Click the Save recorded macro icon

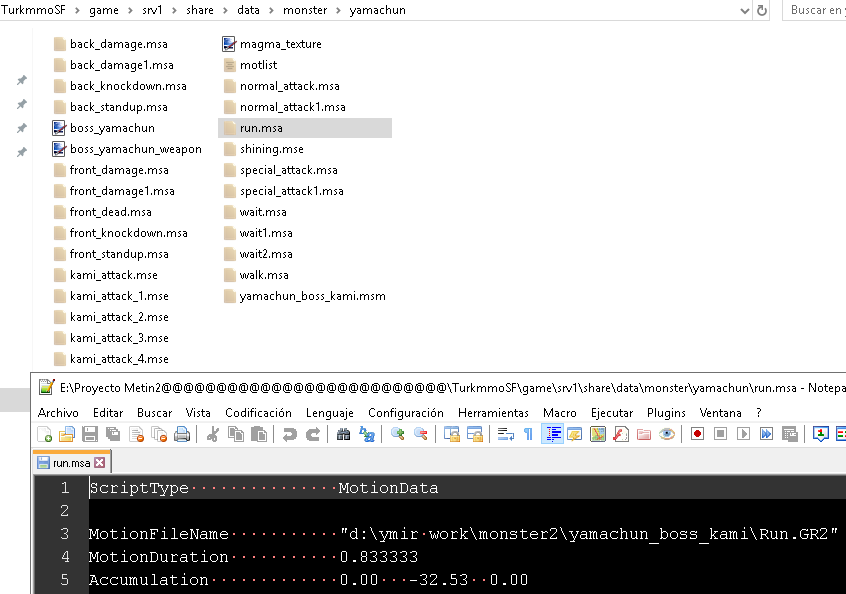pyautogui.click(x=789, y=434)
